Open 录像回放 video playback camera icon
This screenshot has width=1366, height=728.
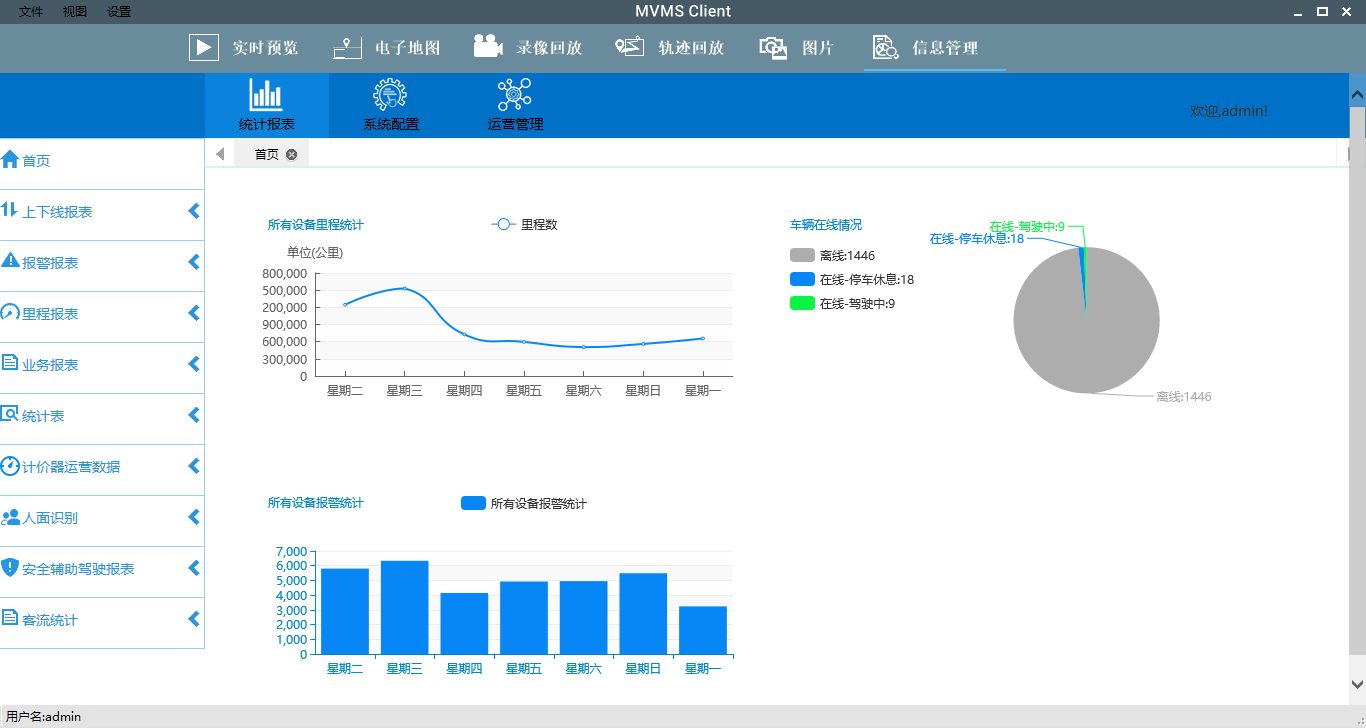[488, 47]
